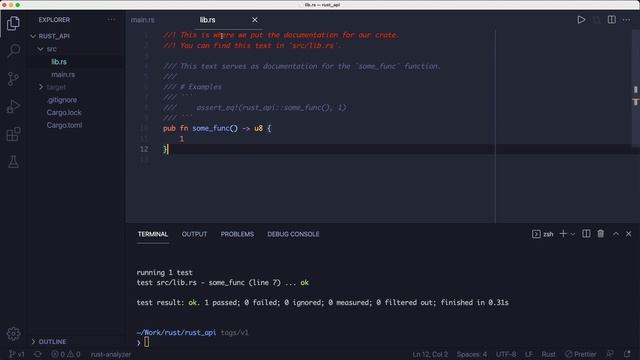Viewport: 640px width, 360px height.
Task: Click the UTF-8 encoding indicator
Action: pos(506,354)
